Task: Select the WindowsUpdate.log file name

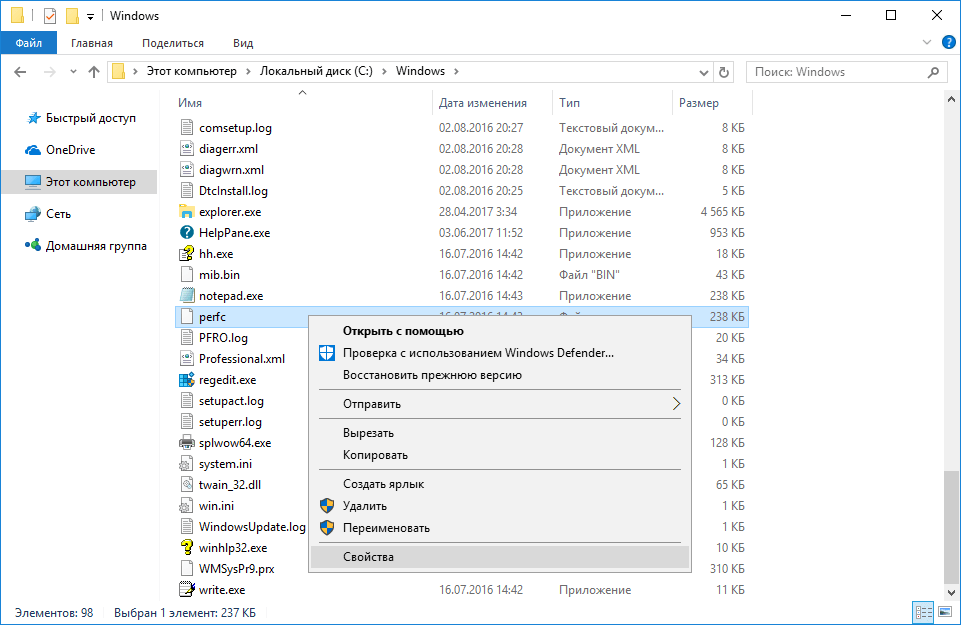Action: [x=252, y=526]
